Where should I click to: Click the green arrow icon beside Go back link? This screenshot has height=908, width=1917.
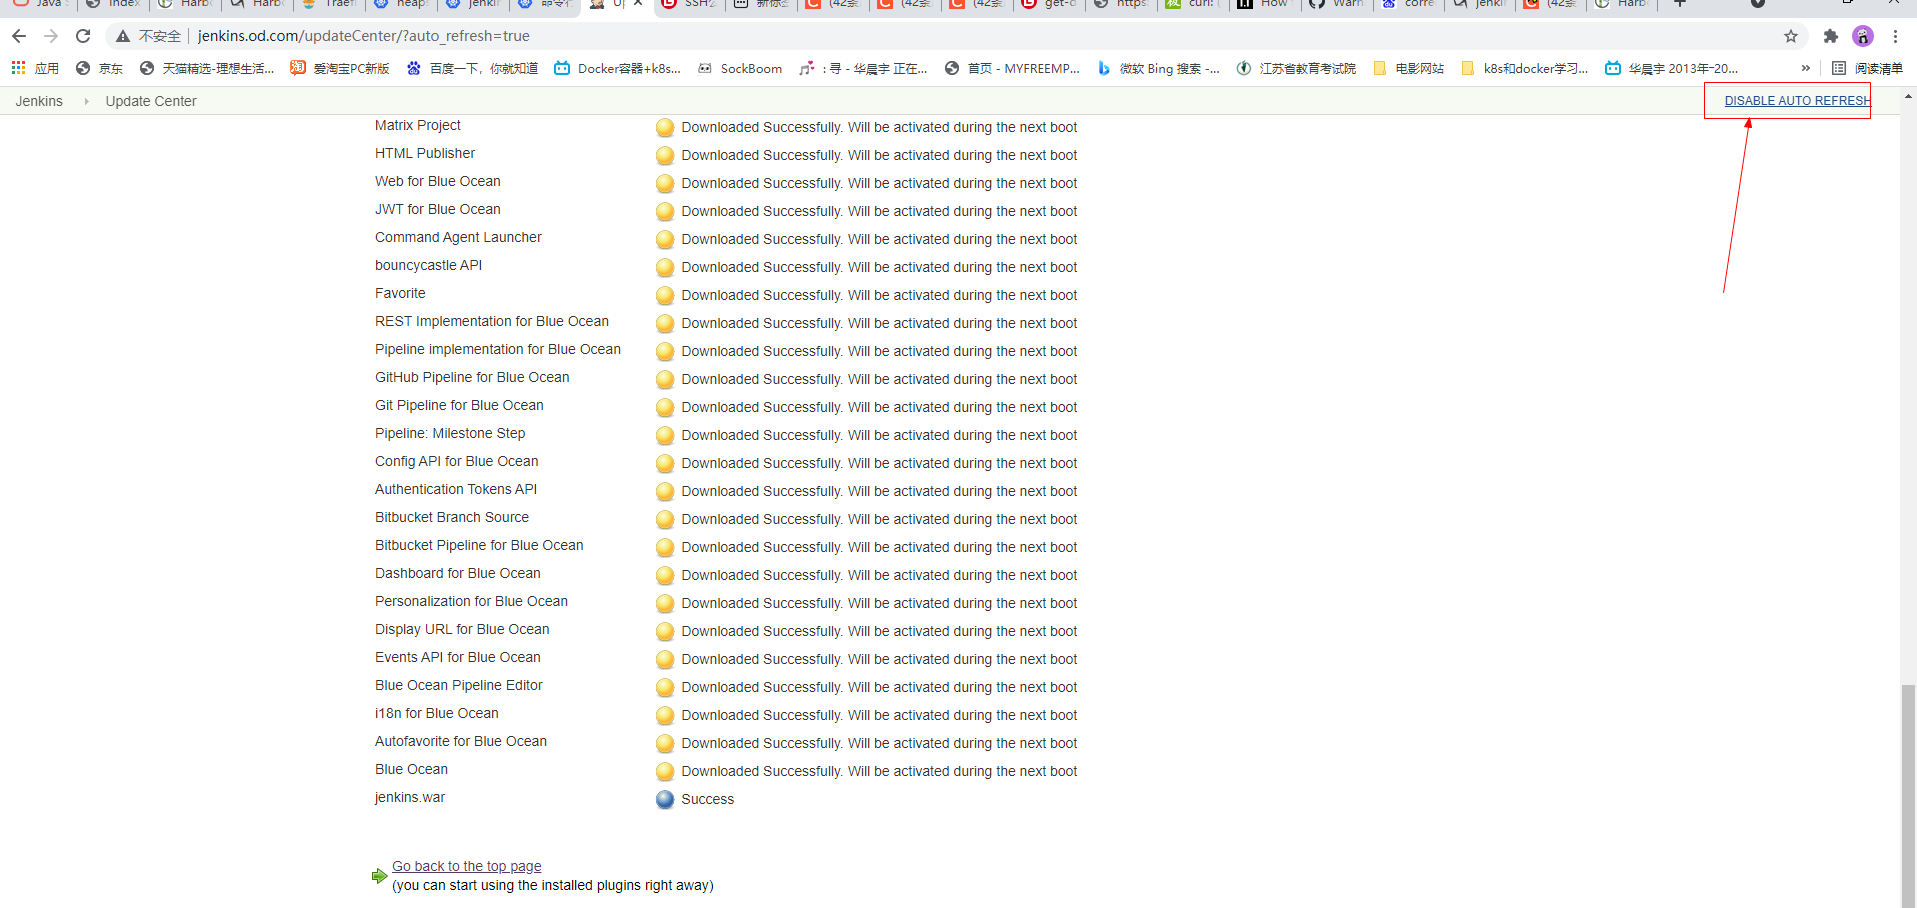(x=379, y=876)
